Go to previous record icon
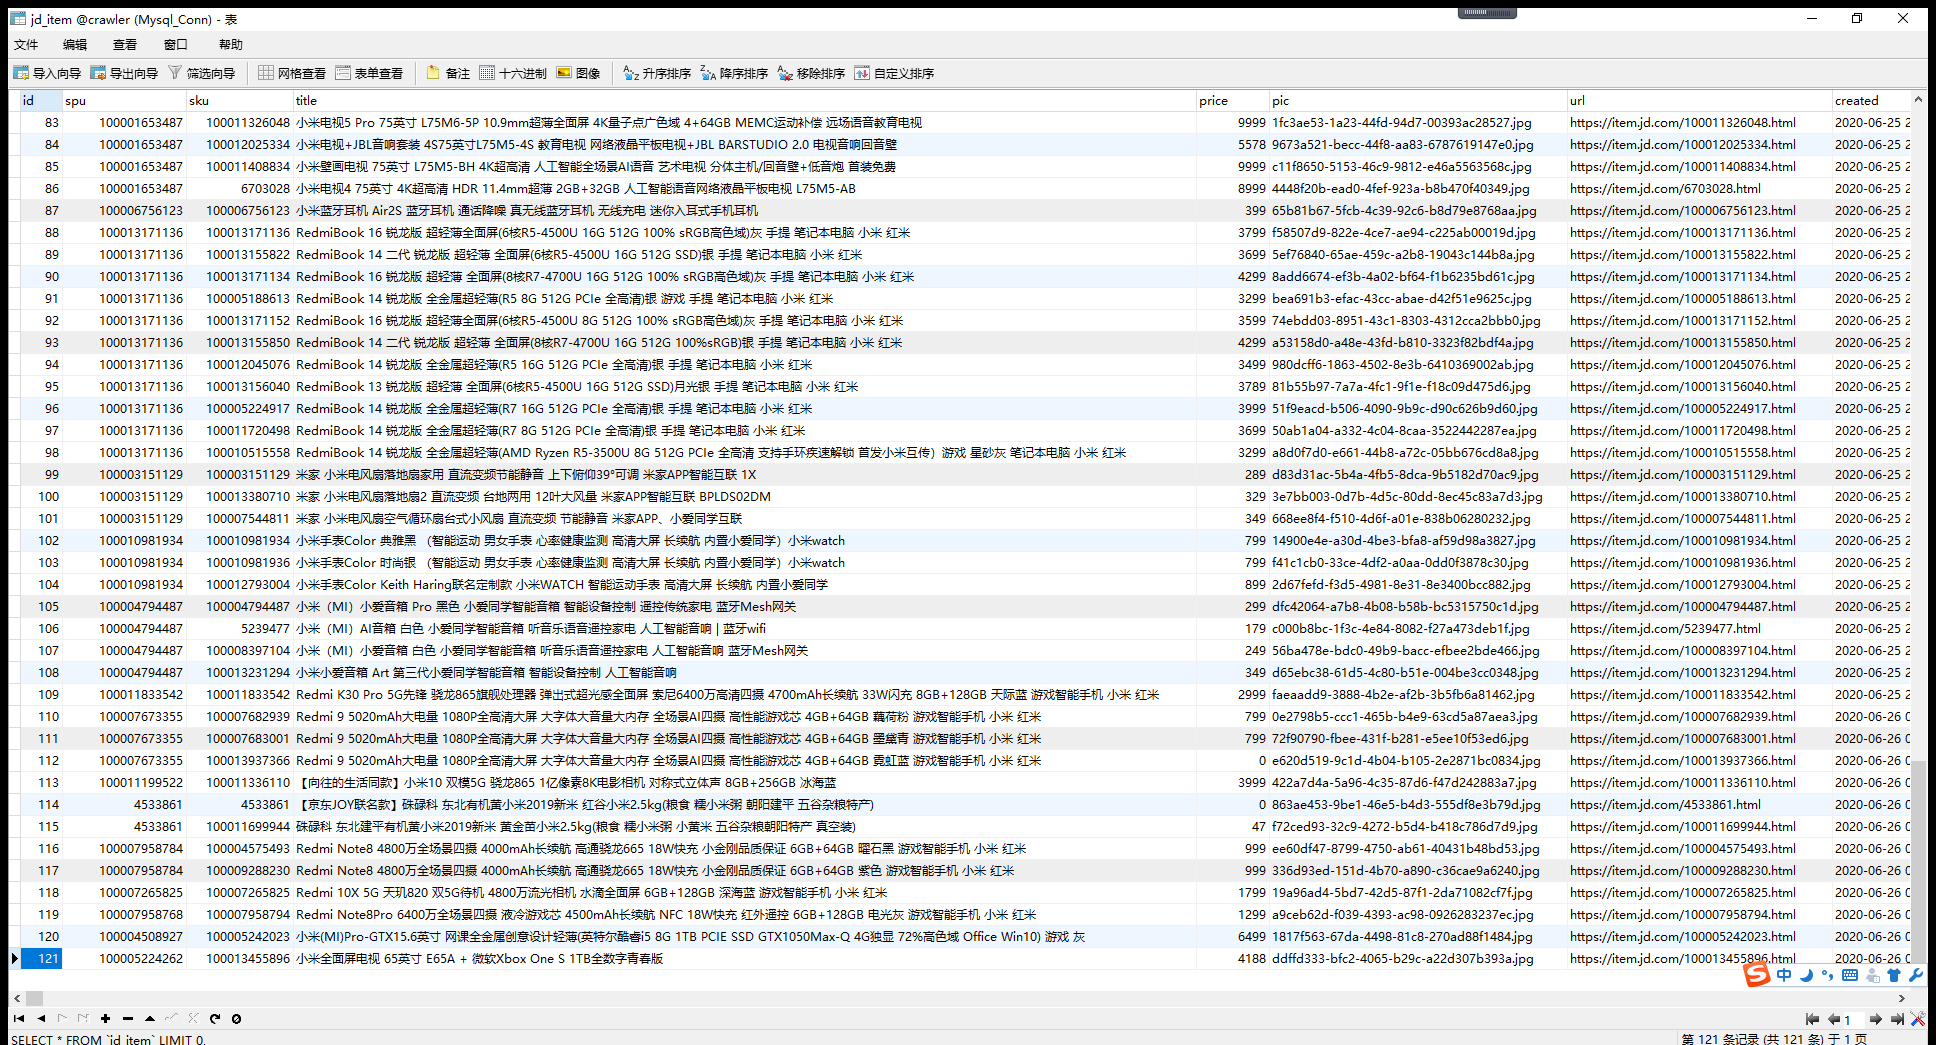The height and width of the screenshot is (1045, 1936). [41, 1018]
